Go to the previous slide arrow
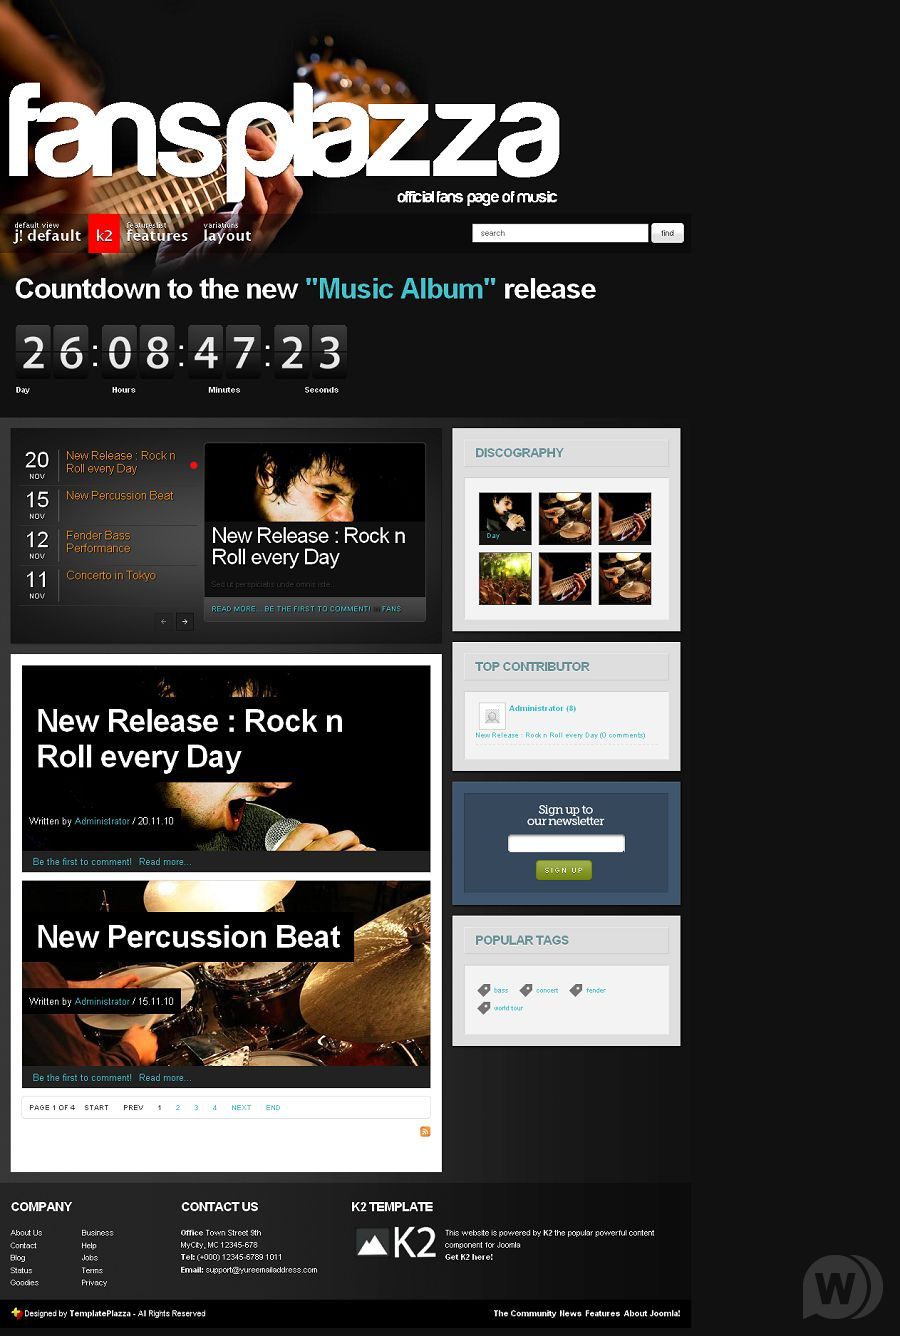Screen dimensions: 900x1336 pos(164,622)
